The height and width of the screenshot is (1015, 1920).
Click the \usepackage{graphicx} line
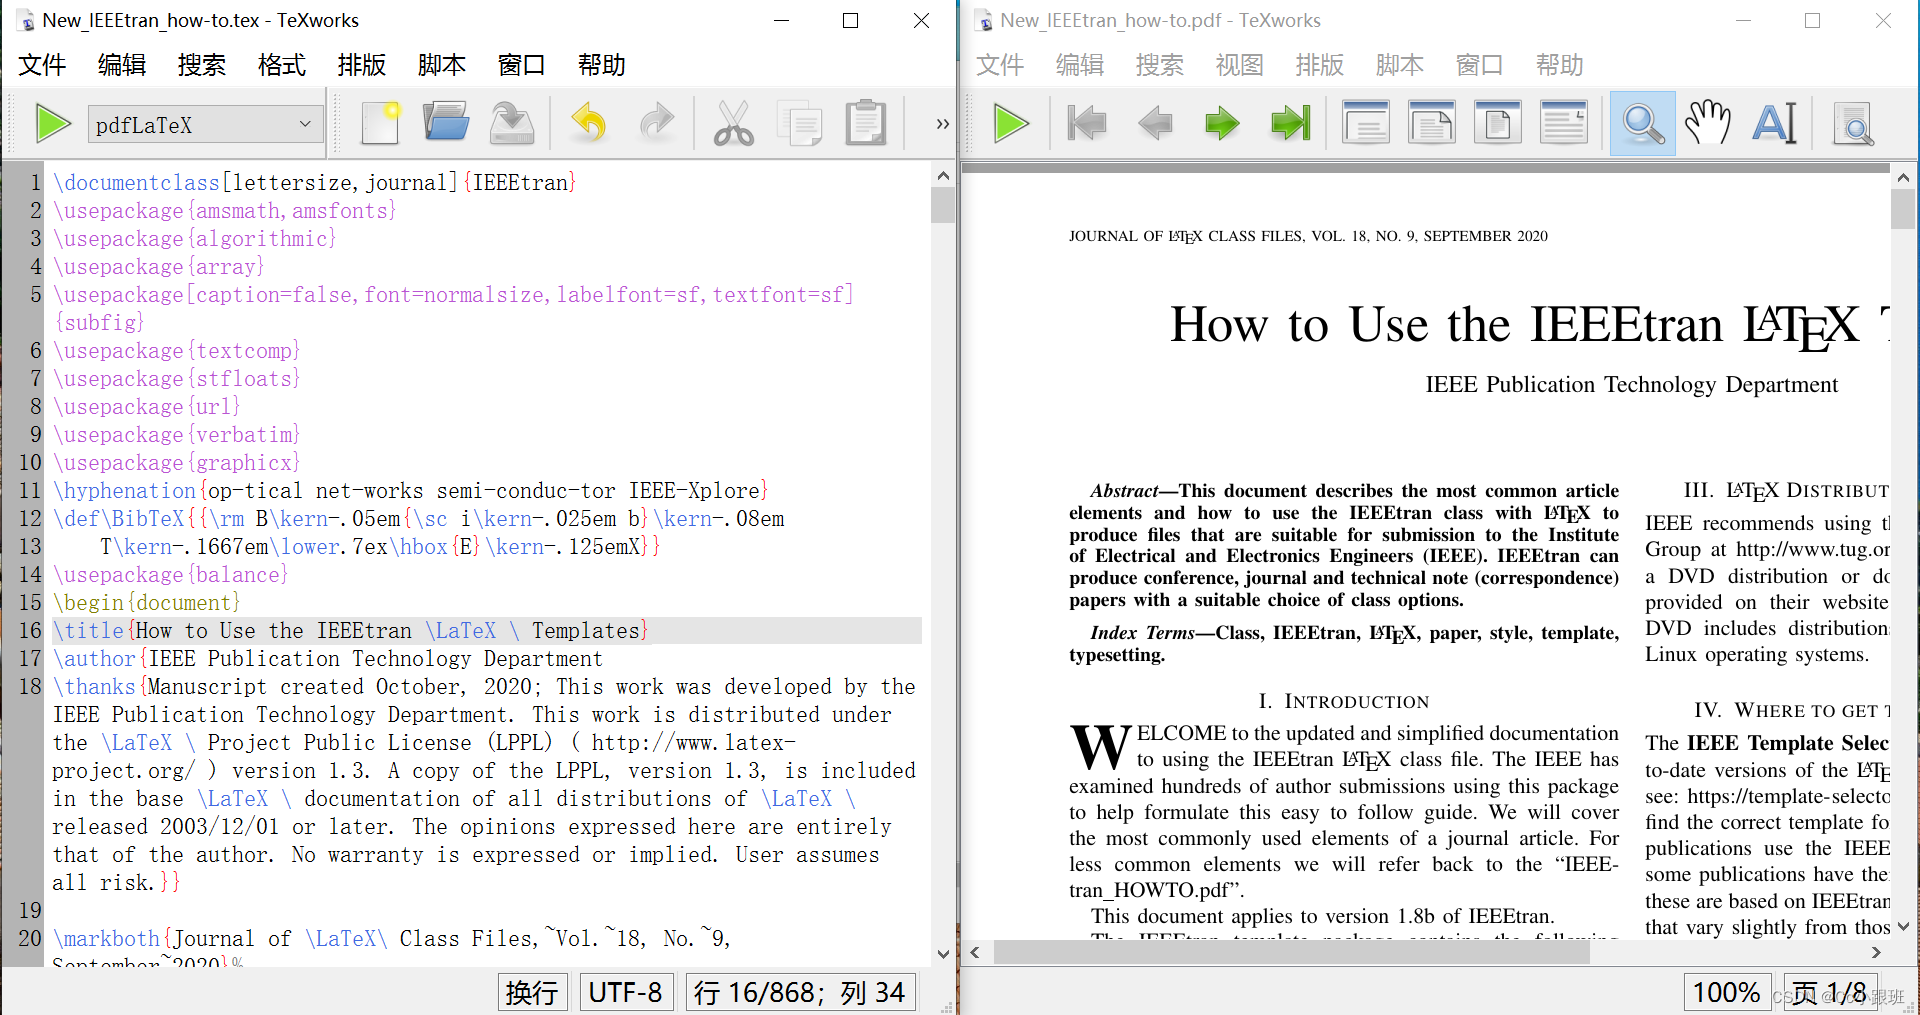click(177, 463)
